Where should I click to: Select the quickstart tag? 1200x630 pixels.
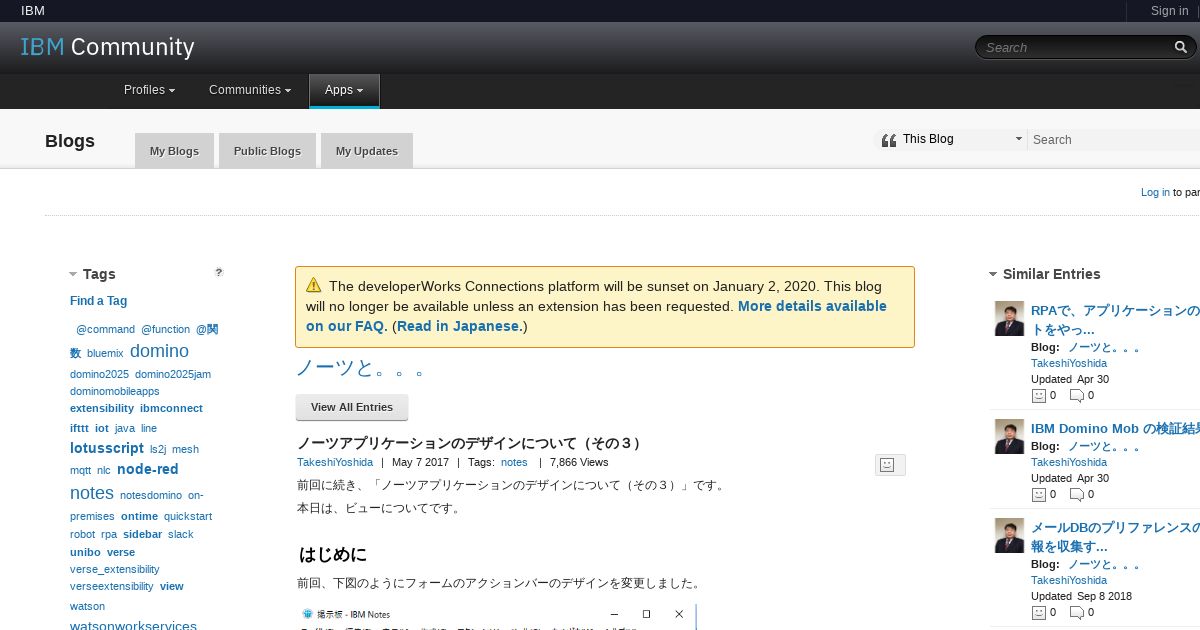[x=188, y=516]
